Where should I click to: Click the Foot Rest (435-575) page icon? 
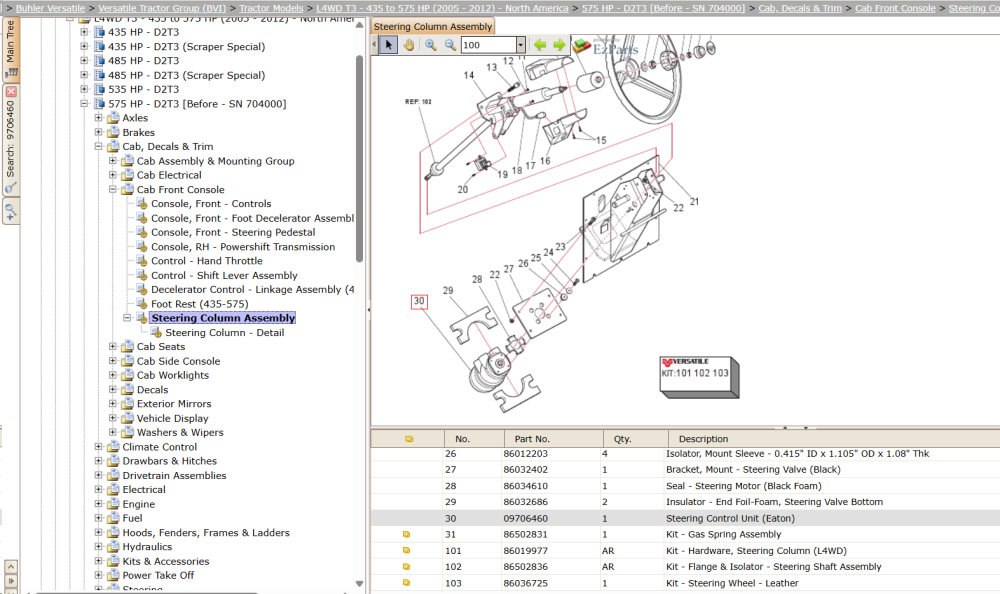coord(142,304)
